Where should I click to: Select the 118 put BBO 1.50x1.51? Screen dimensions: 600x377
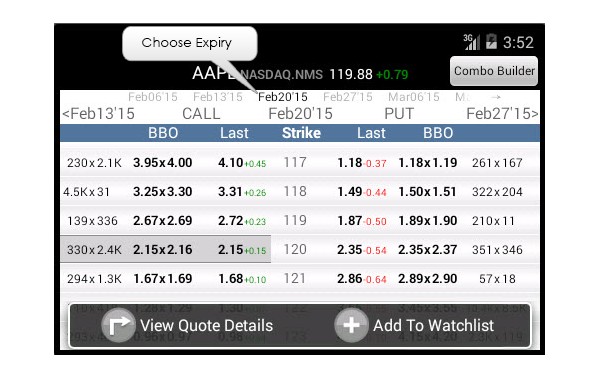point(427,192)
